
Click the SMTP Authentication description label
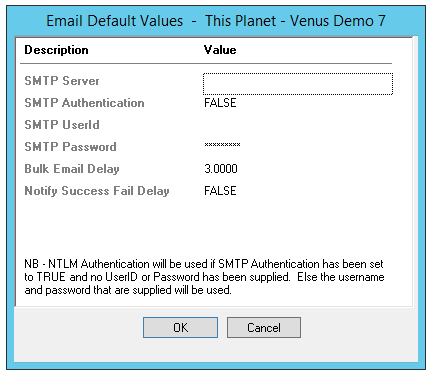coord(84,103)
